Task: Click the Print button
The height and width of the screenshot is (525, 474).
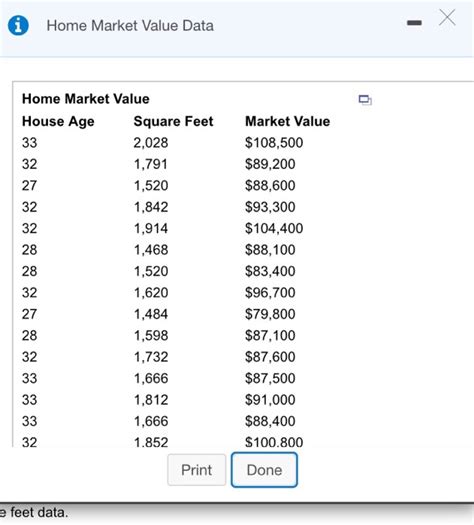Action: tap(196, 470)
